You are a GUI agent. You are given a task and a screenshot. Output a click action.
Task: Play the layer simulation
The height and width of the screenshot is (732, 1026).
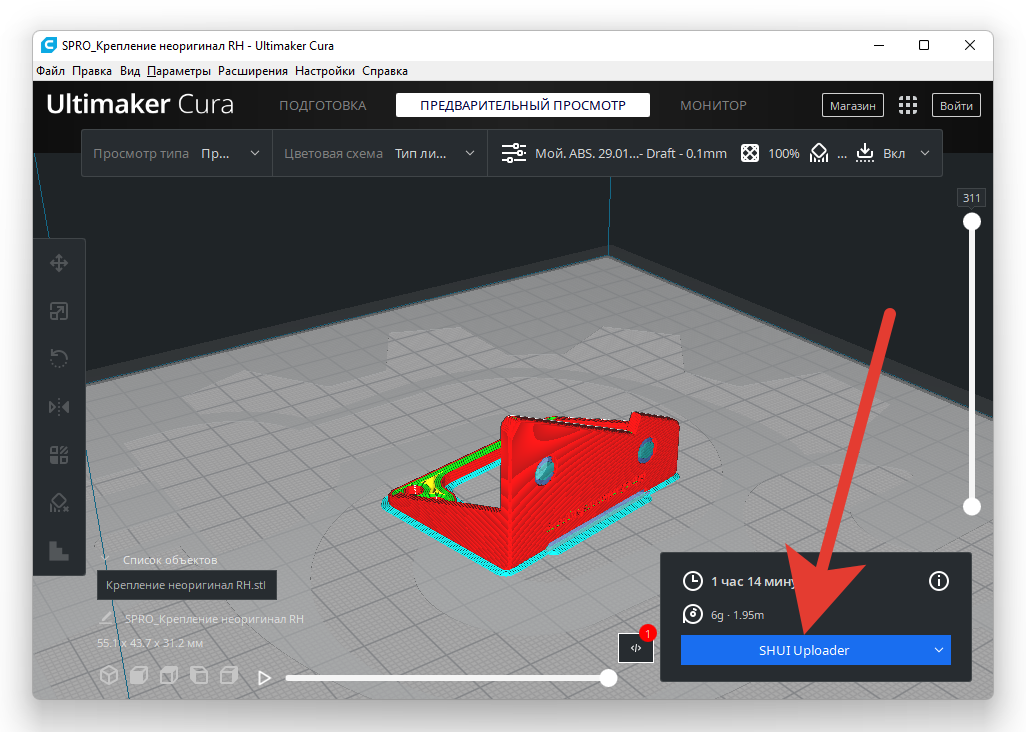[x=265, y=678]
